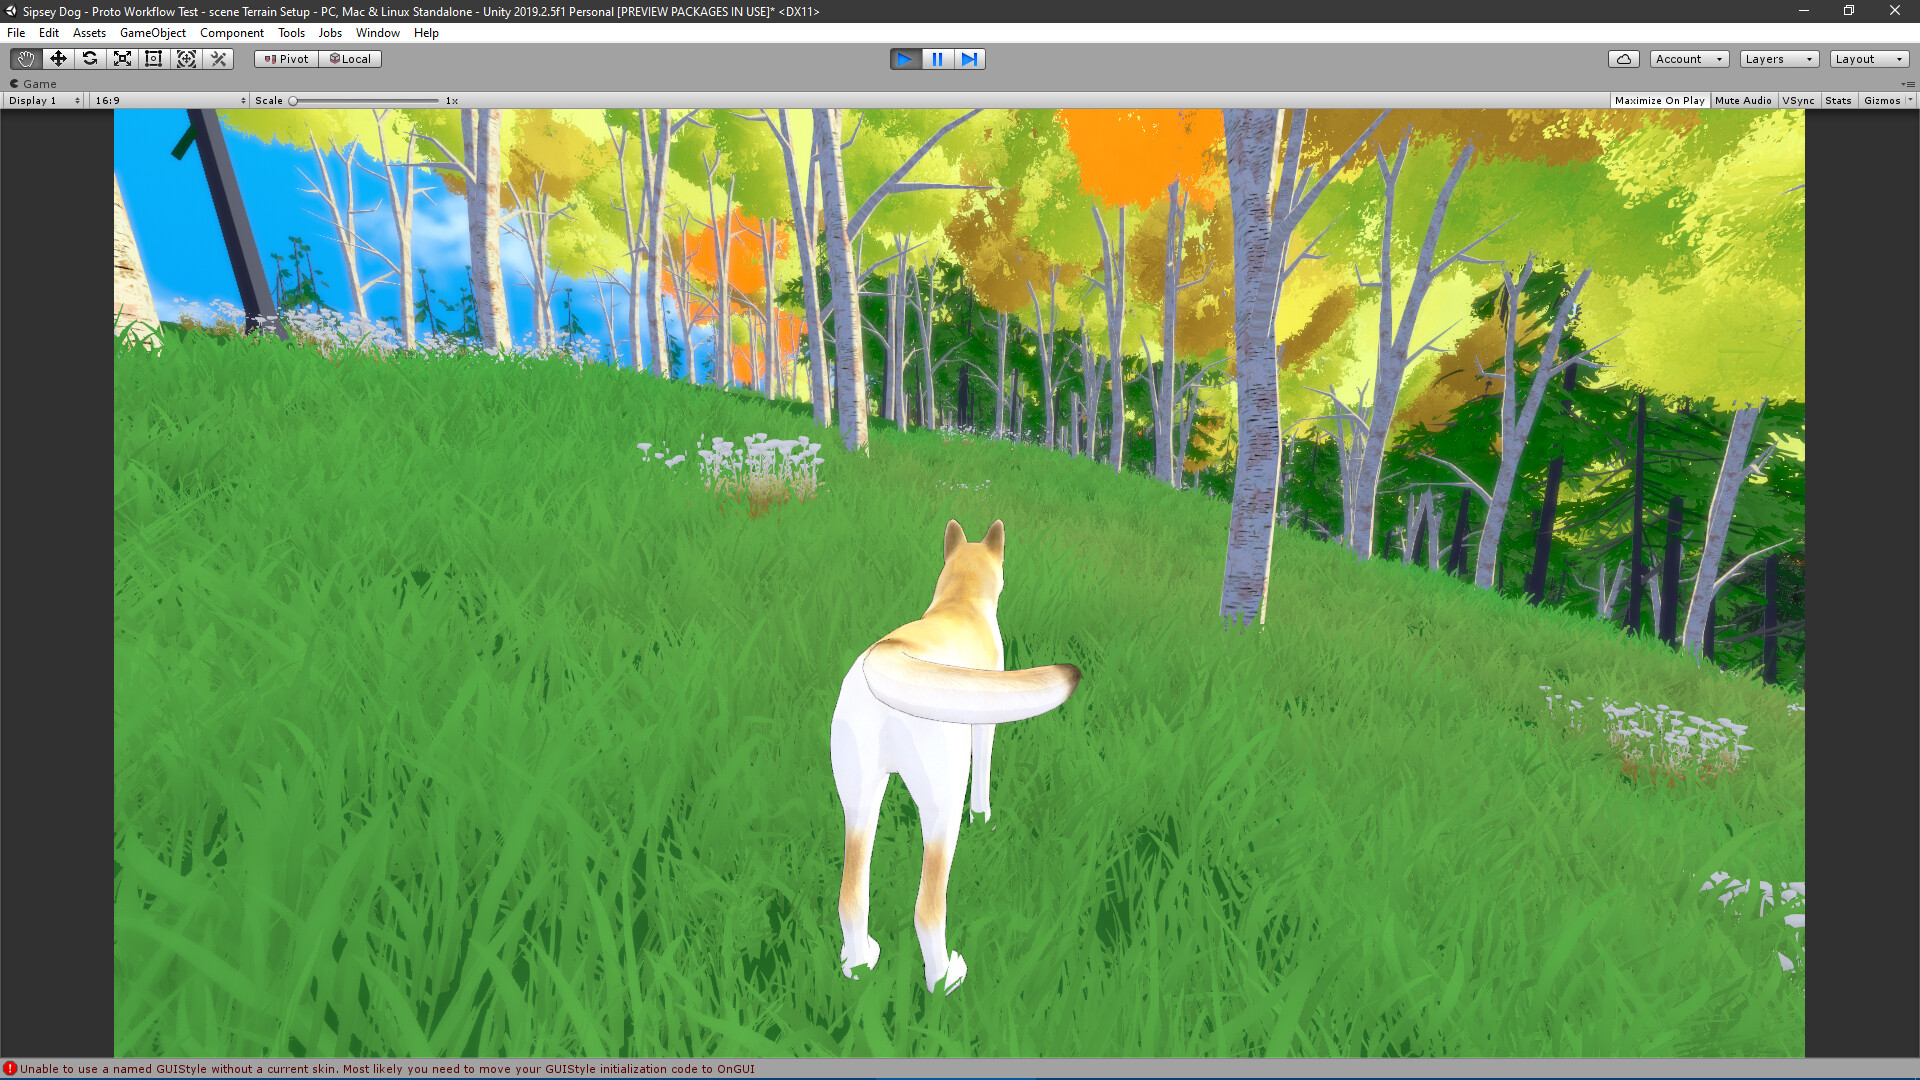Screen dimensions: 1920x1080
Task: Expand the Layers dropdown
Action: click(x=1778, y=59)
